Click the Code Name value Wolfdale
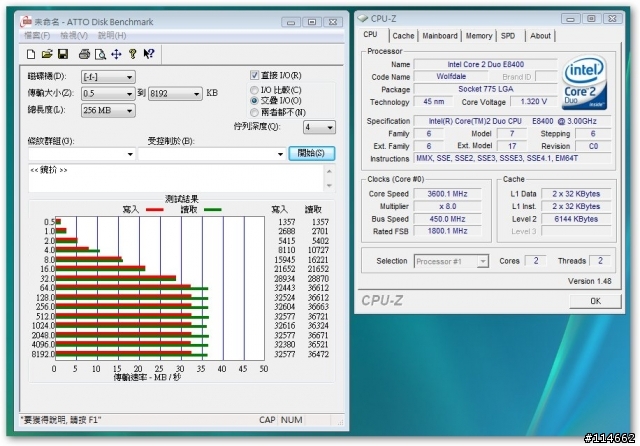 [451, 76]
